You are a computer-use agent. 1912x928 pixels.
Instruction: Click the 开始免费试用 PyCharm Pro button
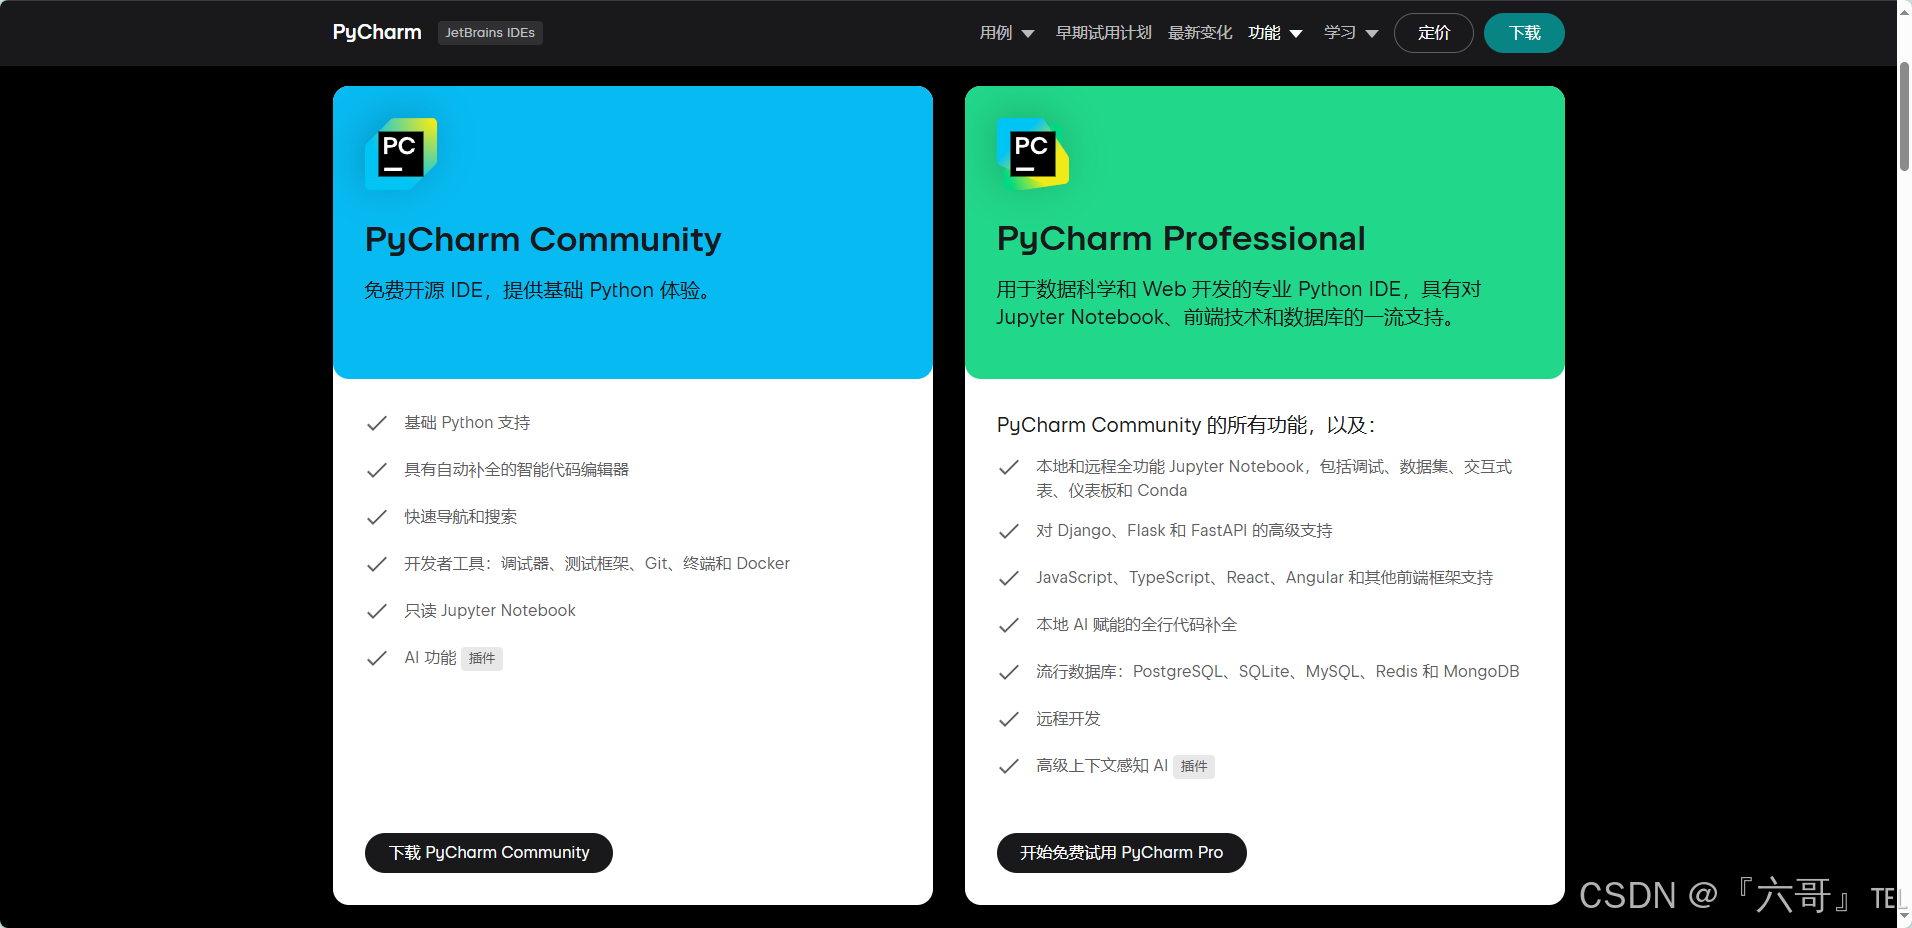pyautogui.click(x=1122, y=853)
